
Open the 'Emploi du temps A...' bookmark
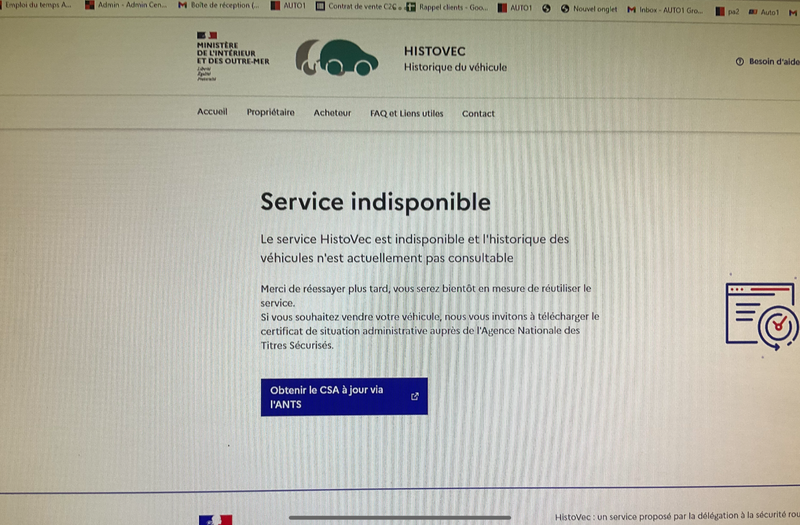click(x=36, y=5)
